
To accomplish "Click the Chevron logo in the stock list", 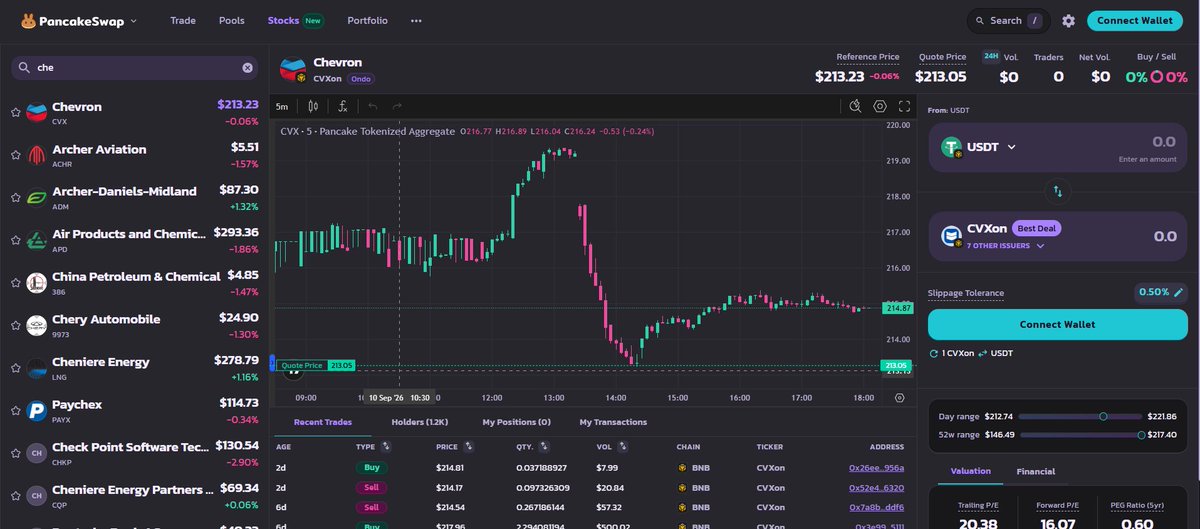I will 37,113.
